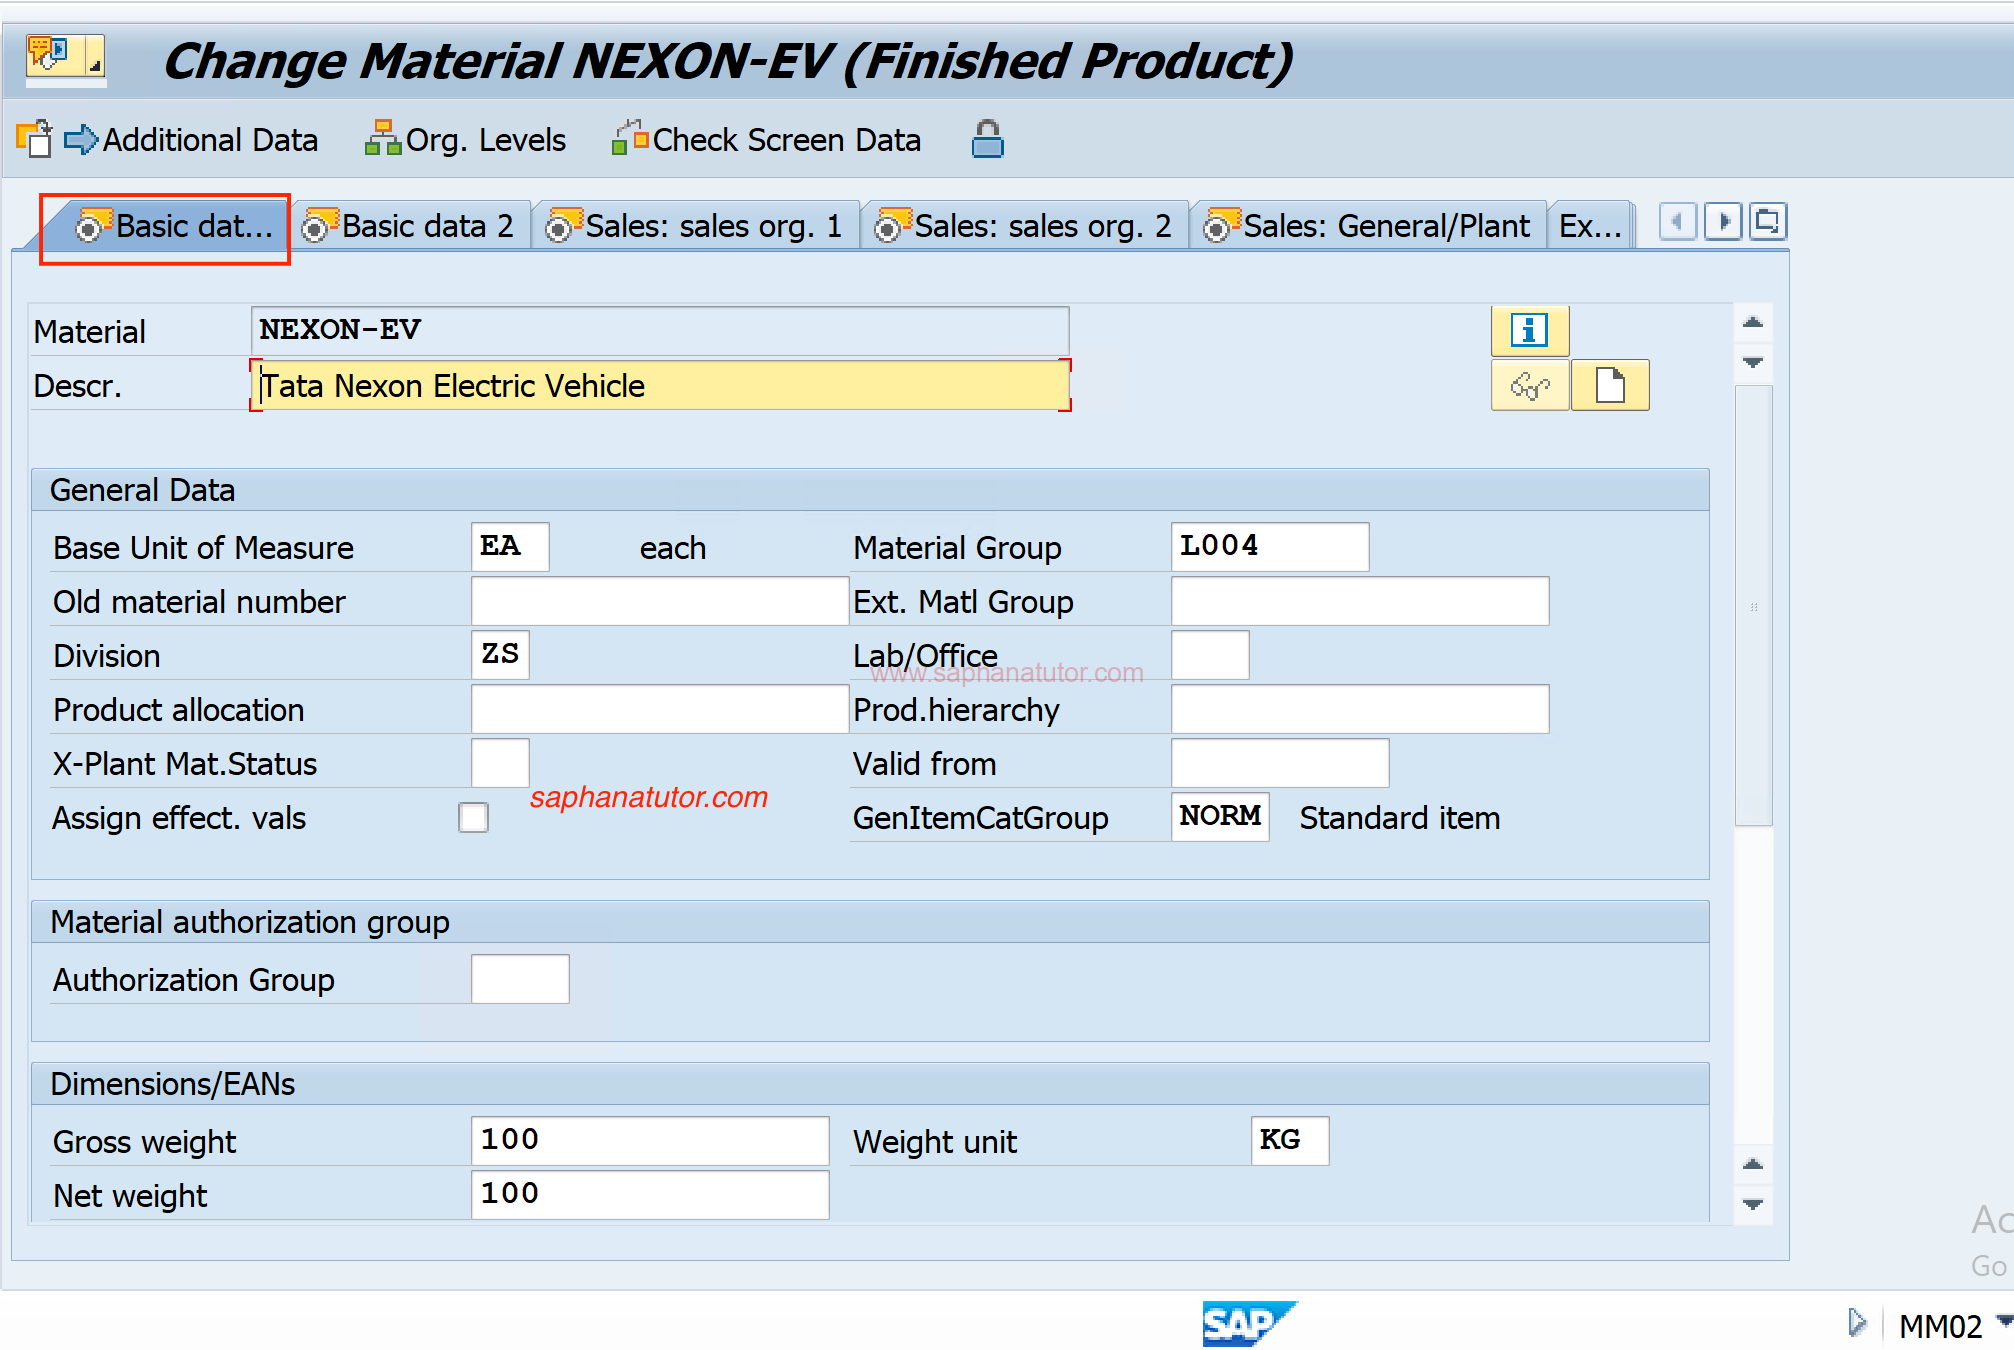The height and width of the screenshot is (1350, 2014).
Task: Open the tab list icon
Action: [x=1768, y=221]
